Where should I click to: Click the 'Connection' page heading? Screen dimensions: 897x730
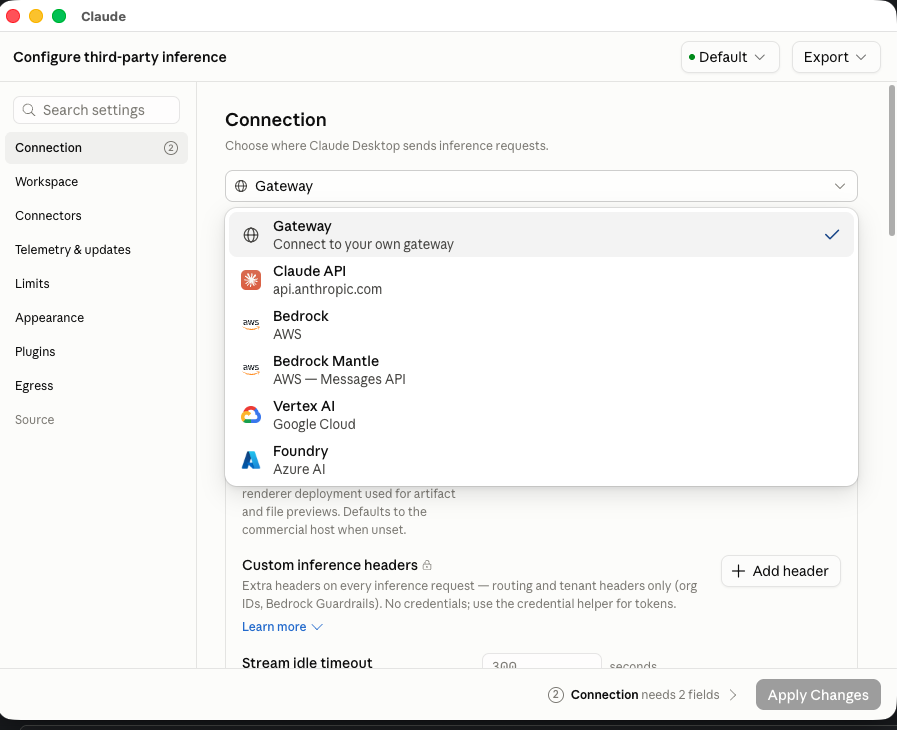[x=276, y=120]
